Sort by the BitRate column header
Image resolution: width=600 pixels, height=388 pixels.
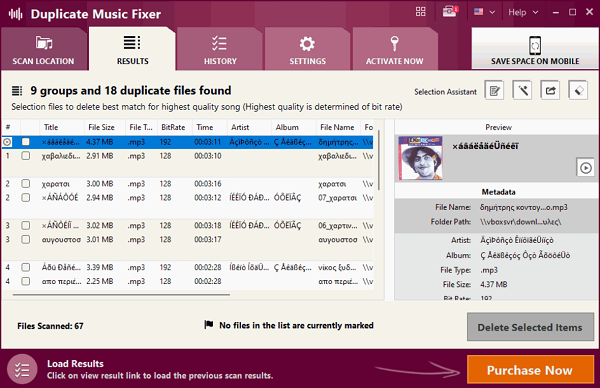(x=174, y=127)
